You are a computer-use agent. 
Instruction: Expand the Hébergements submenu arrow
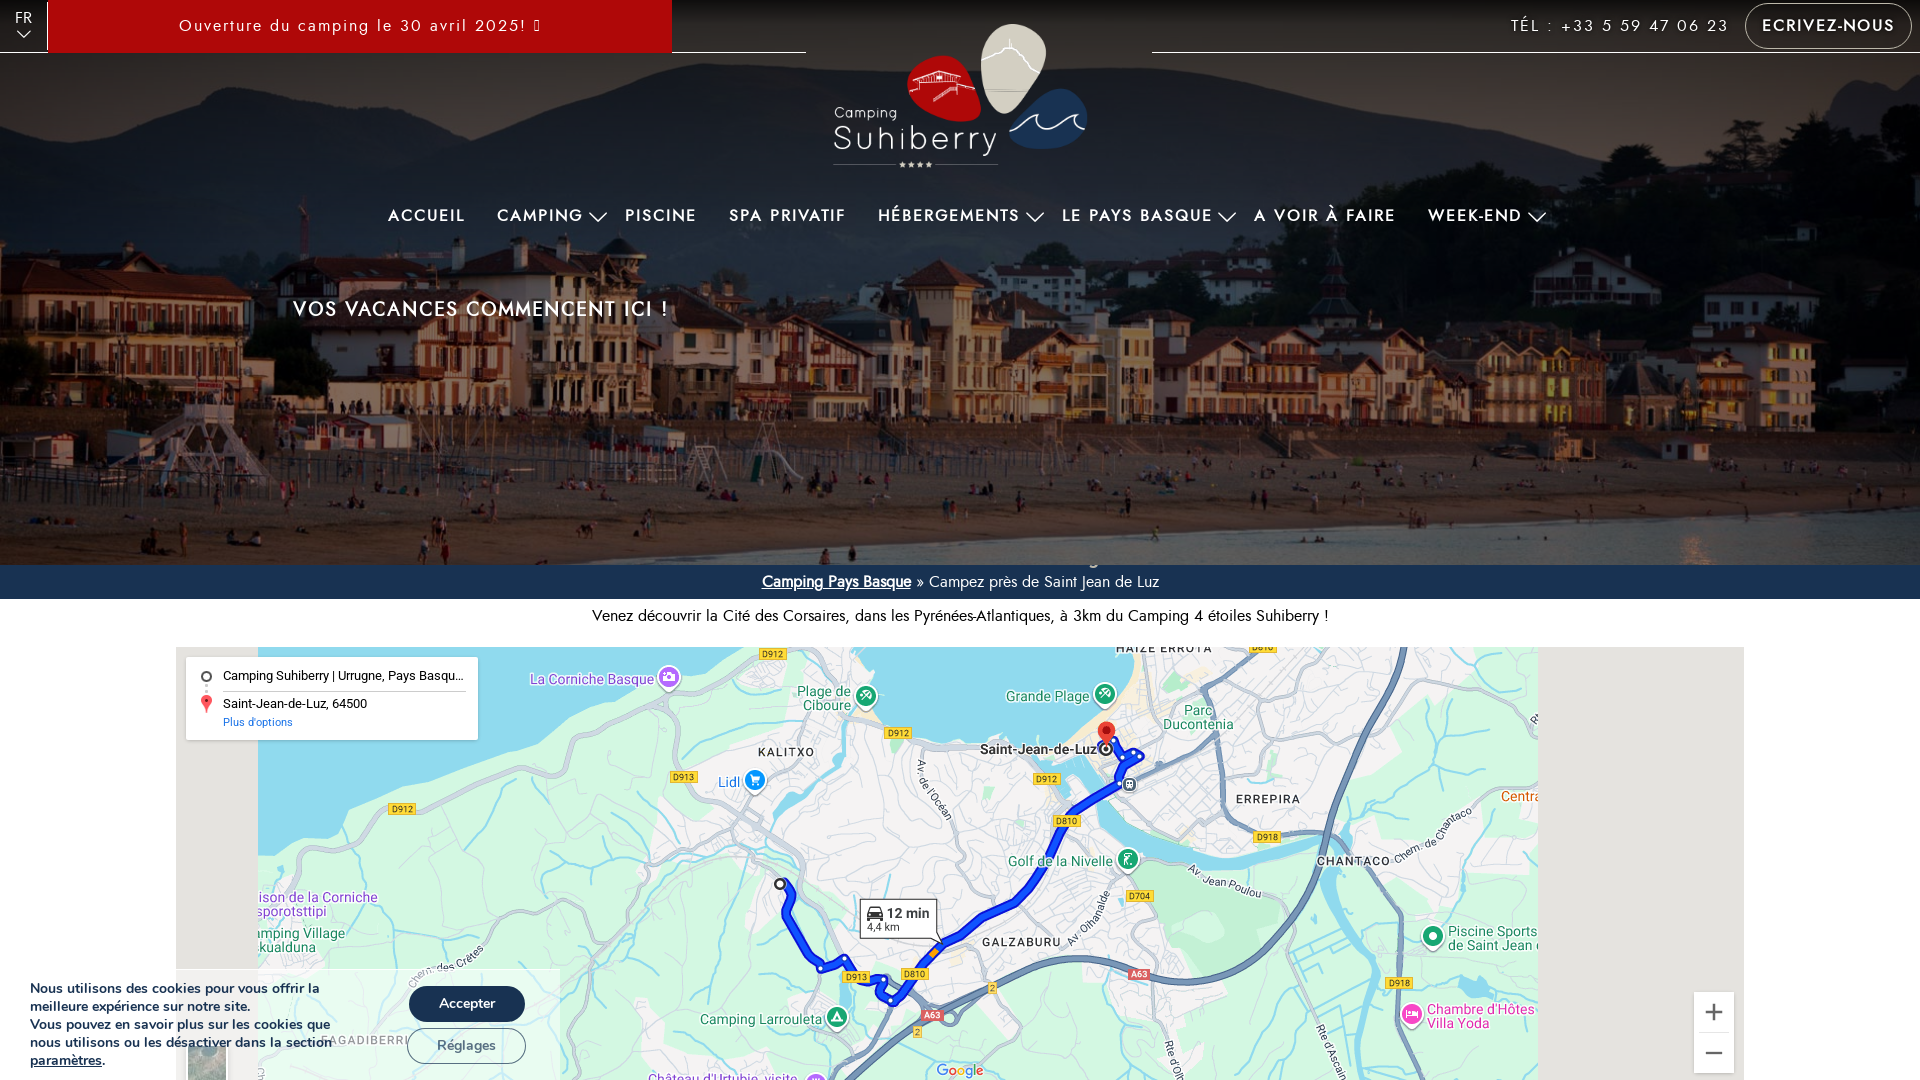click(x=1034, y=217)
